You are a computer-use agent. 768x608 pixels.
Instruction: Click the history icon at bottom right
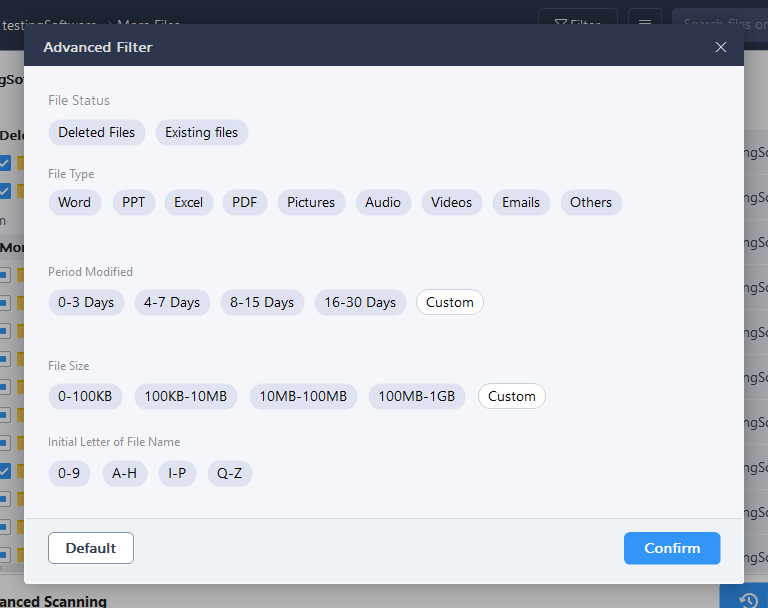[x=749, y=600]
